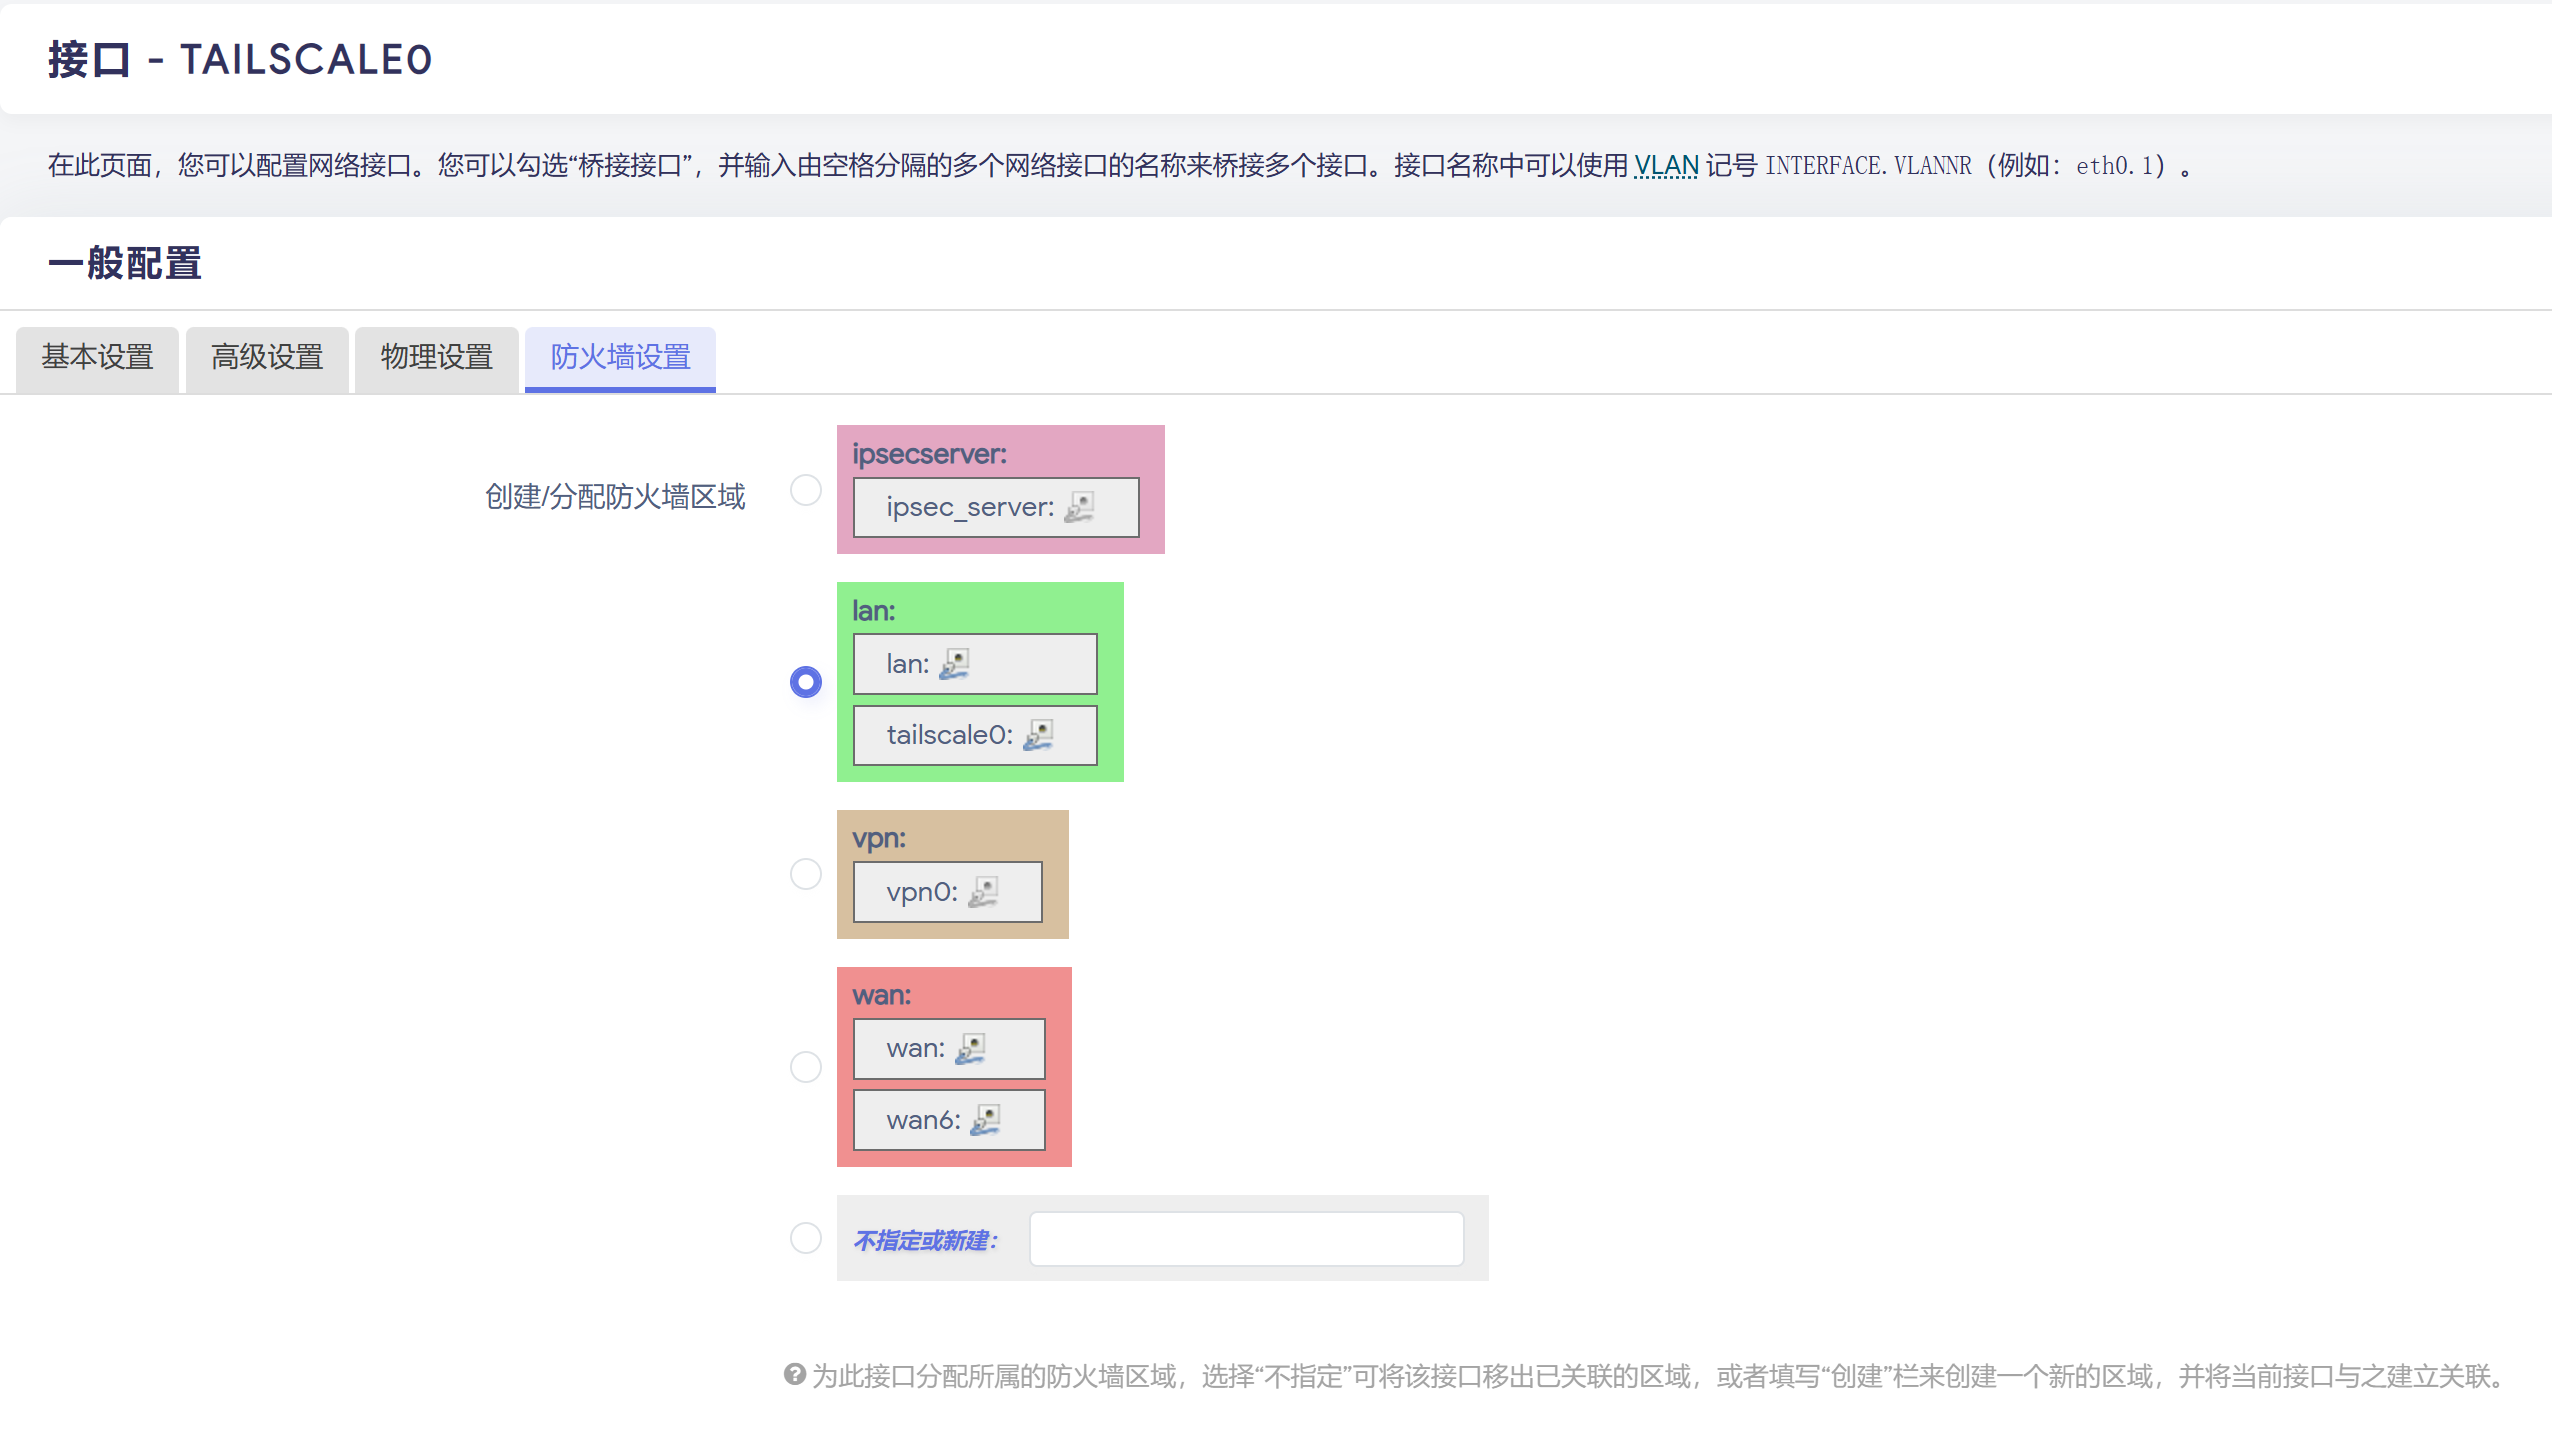2552x1450 pixels.
Task: Click the tailscale0 interface icon
Action: coord(1038,735)
